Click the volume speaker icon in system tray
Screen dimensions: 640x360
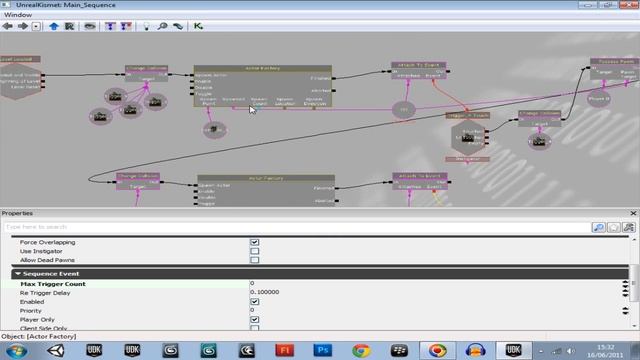point(571,351)
